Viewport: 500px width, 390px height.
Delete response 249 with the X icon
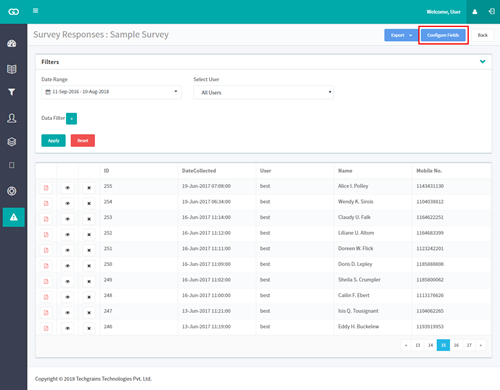(x=89, y=281)
